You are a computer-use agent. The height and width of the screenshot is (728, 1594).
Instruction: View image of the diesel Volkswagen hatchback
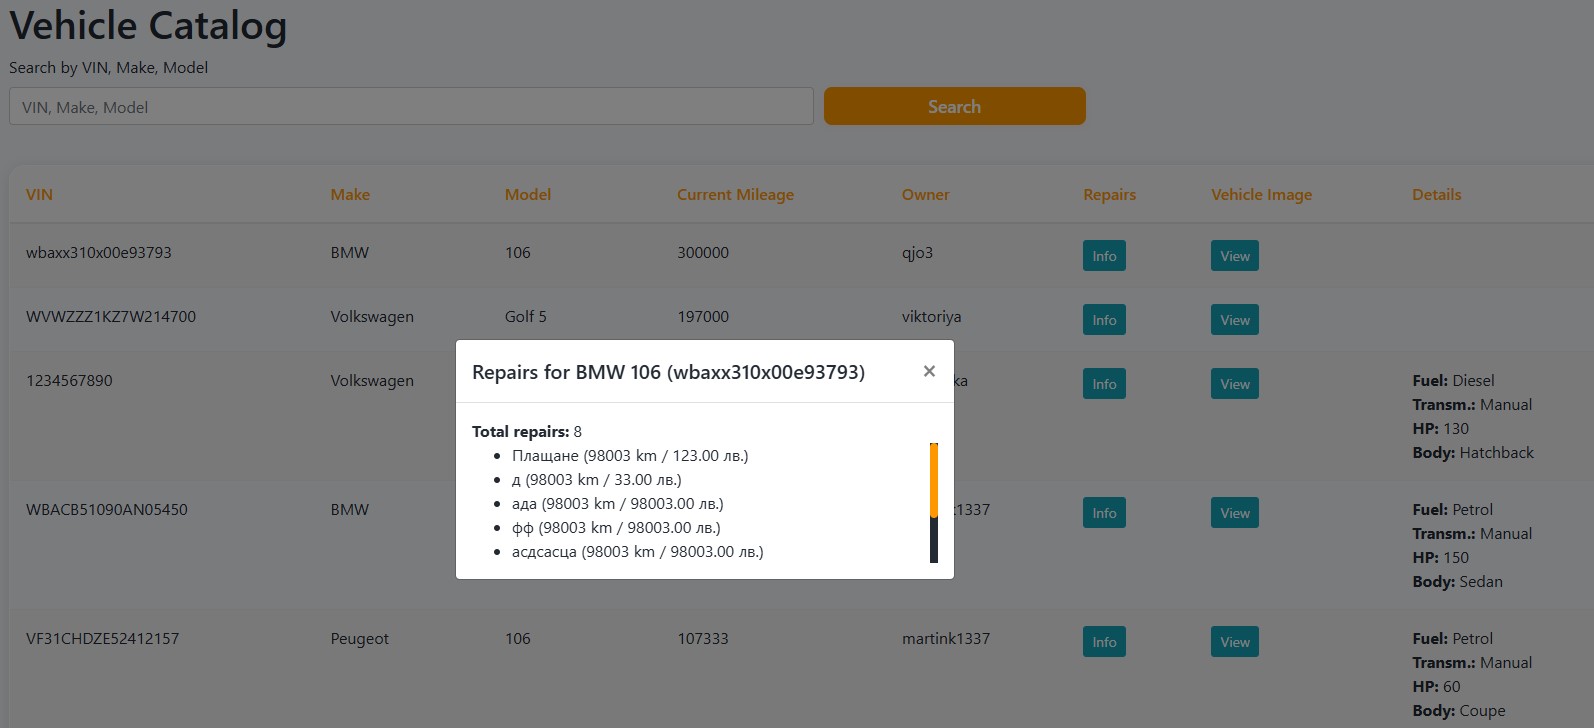pyautogui.click(x=1234, y=384)
